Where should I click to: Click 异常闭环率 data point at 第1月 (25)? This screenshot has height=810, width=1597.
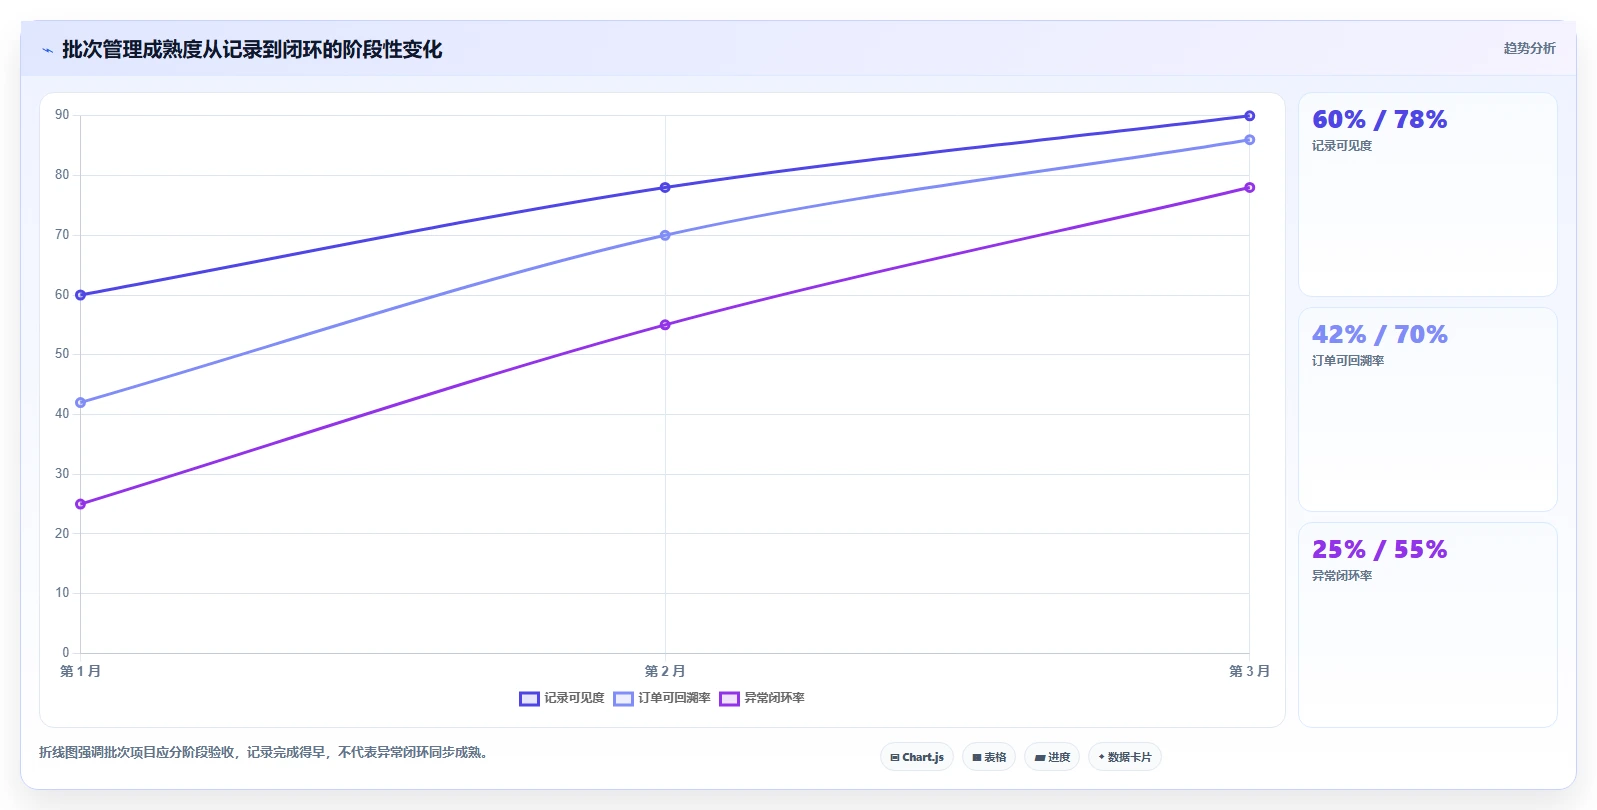81,504
